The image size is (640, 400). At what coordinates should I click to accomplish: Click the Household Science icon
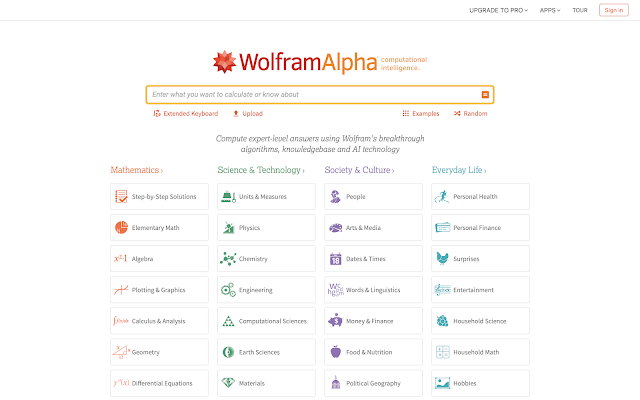[442, 321]
